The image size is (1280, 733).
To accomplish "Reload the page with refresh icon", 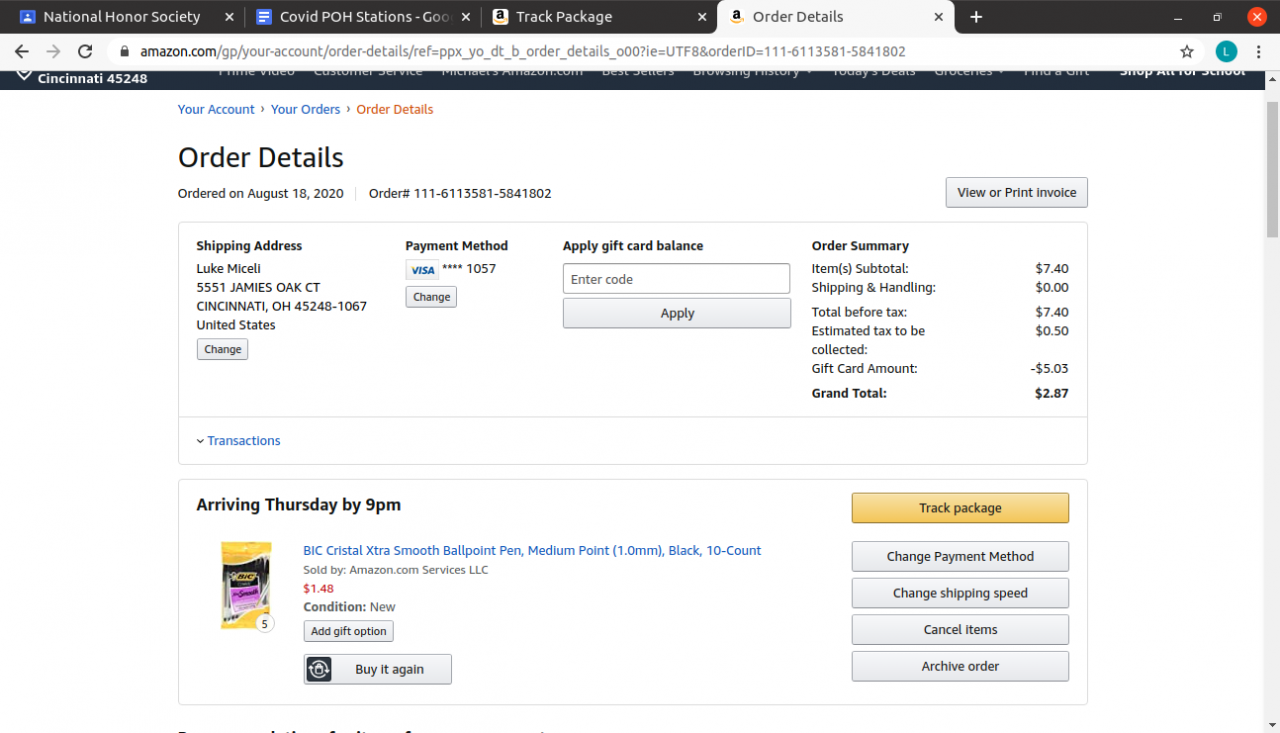I will 85,51.
